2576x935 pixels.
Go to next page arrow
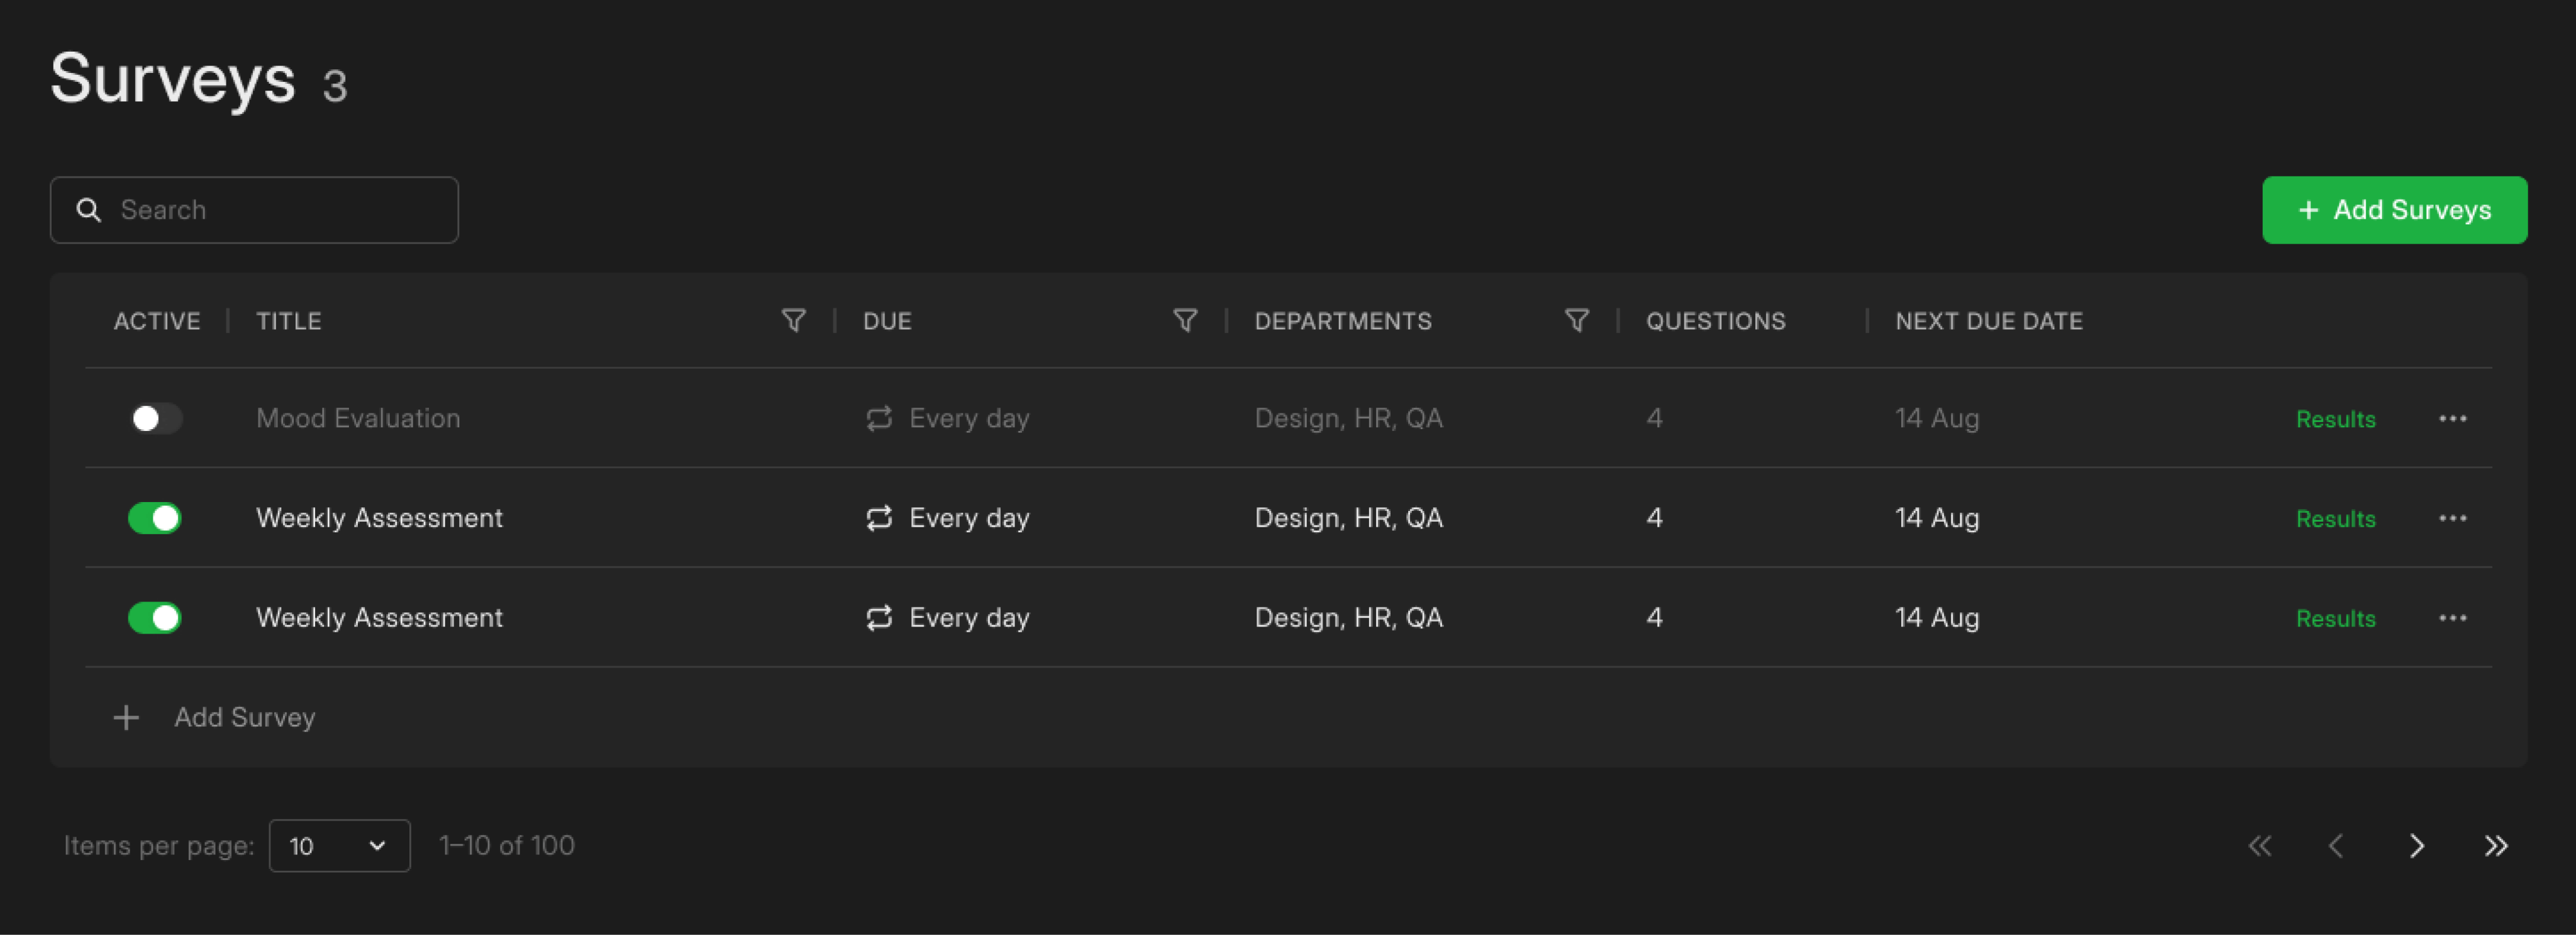[2416, 846]
